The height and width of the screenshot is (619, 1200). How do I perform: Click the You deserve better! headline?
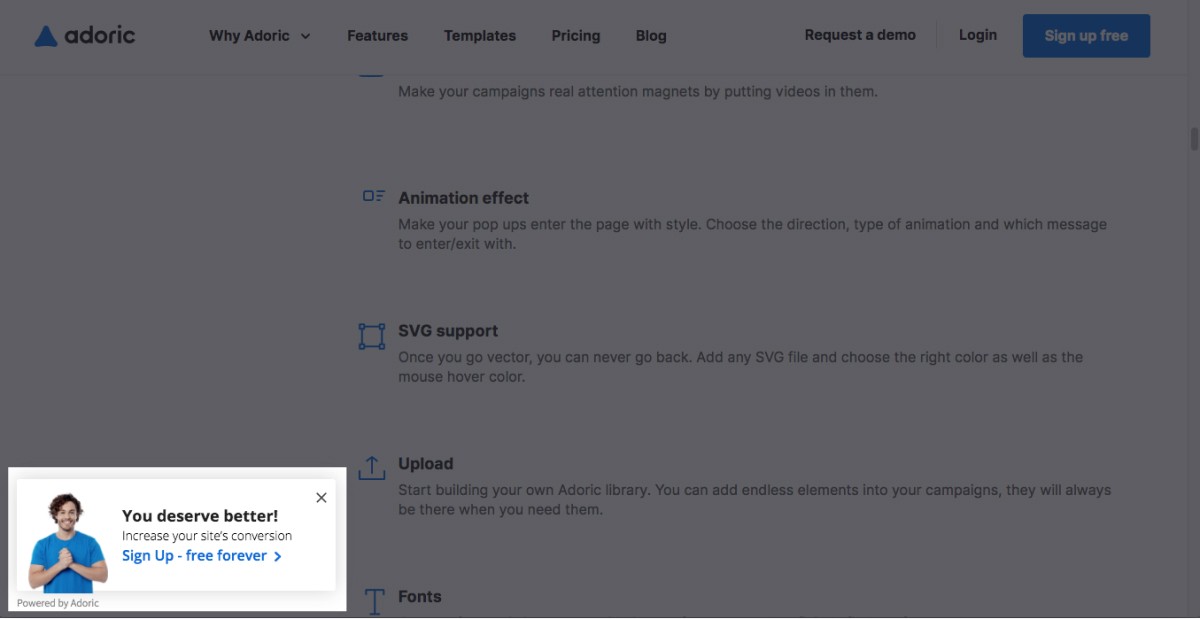point(200,516)
